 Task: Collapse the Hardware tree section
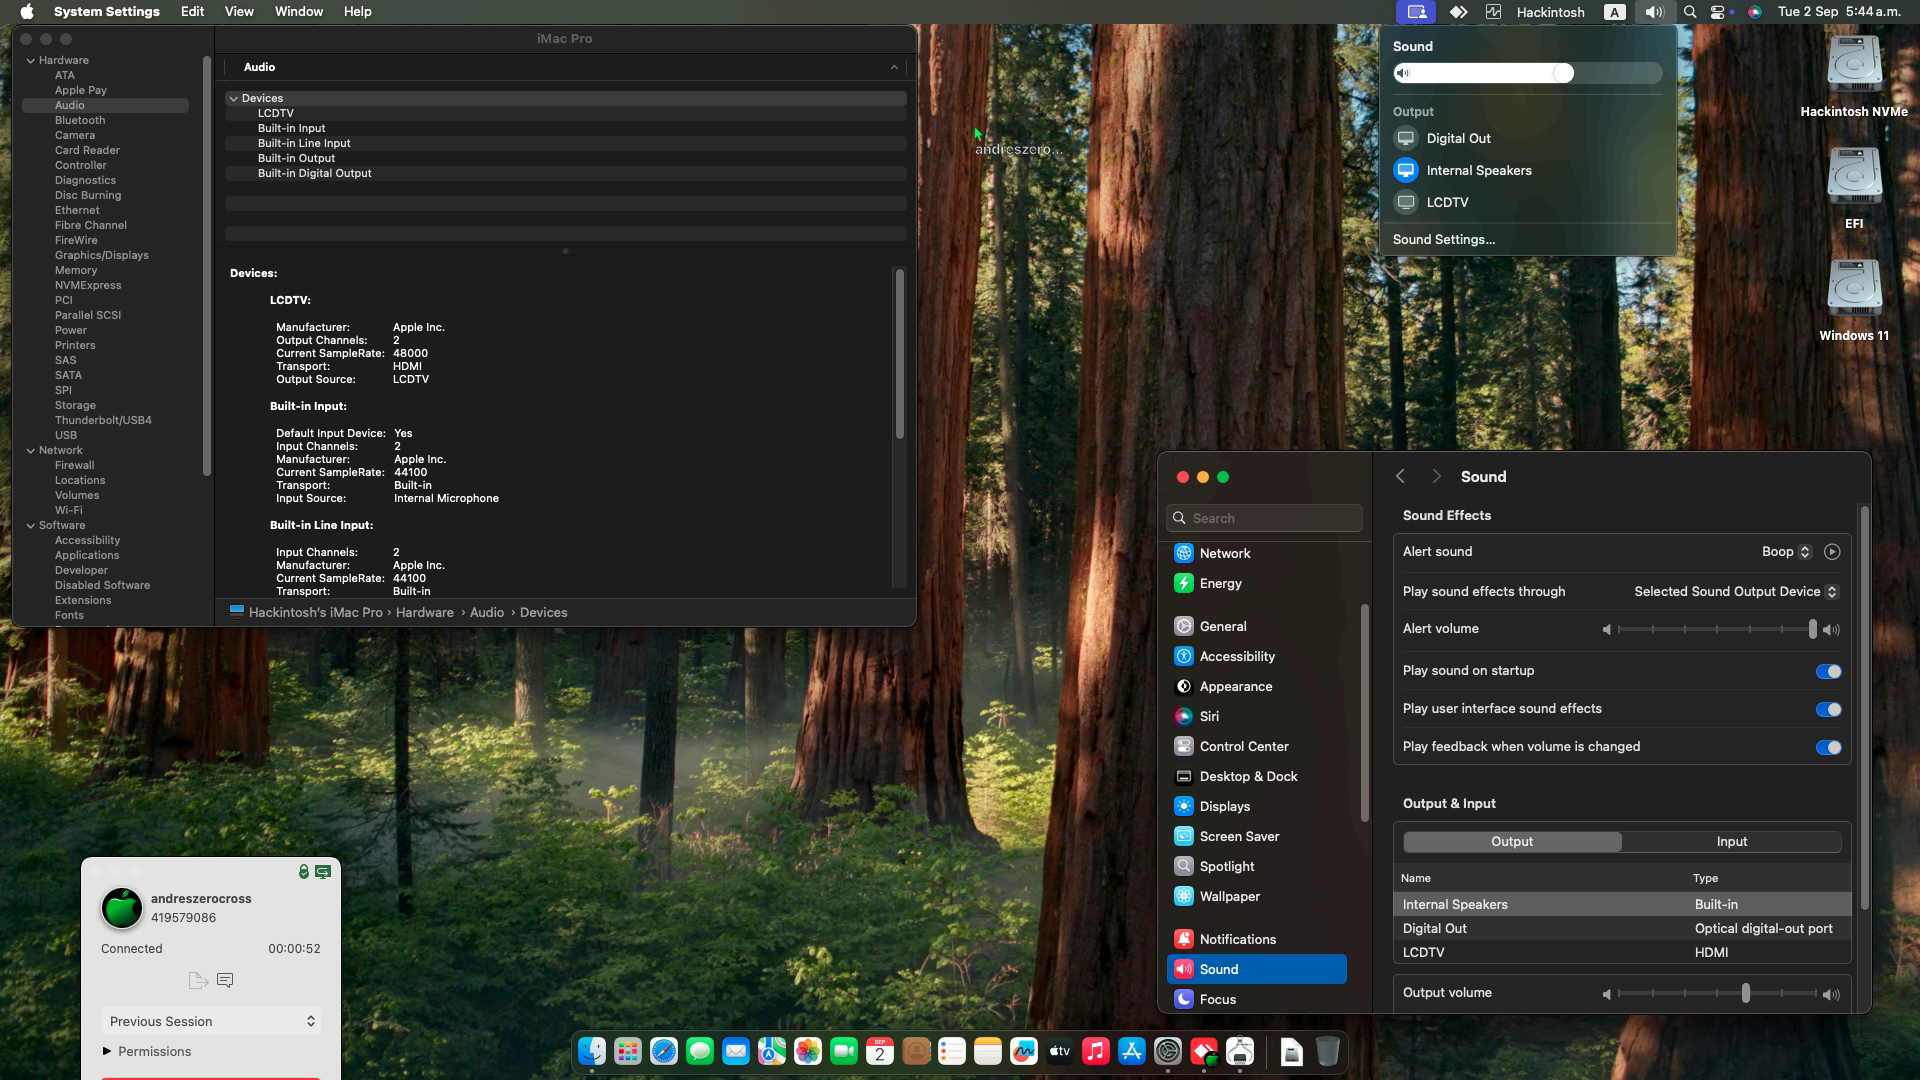tap(31, 61)
